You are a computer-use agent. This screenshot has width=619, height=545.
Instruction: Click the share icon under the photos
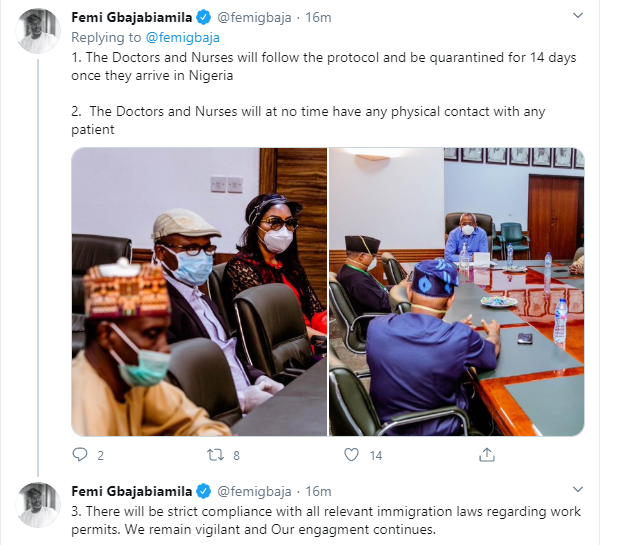click(487, 455)
